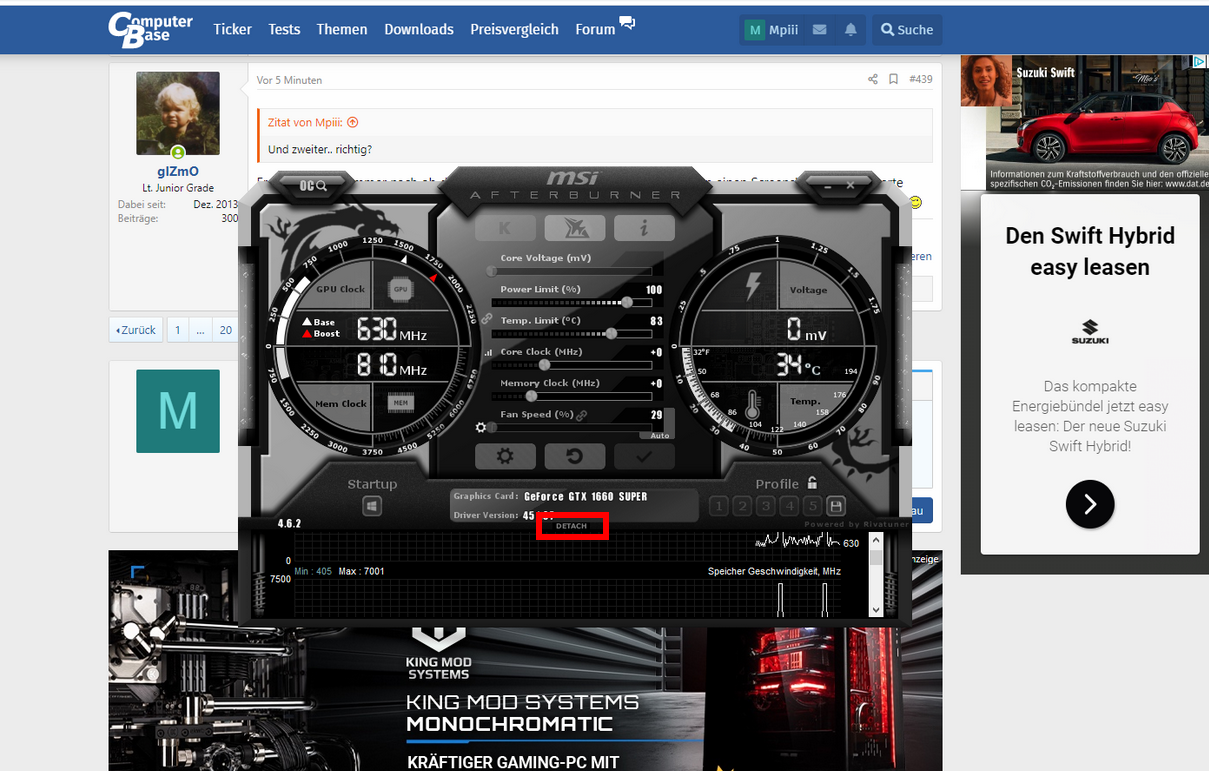The image size is (1209, 771).
Task: Open the Themen menu item
Action: 342,29
